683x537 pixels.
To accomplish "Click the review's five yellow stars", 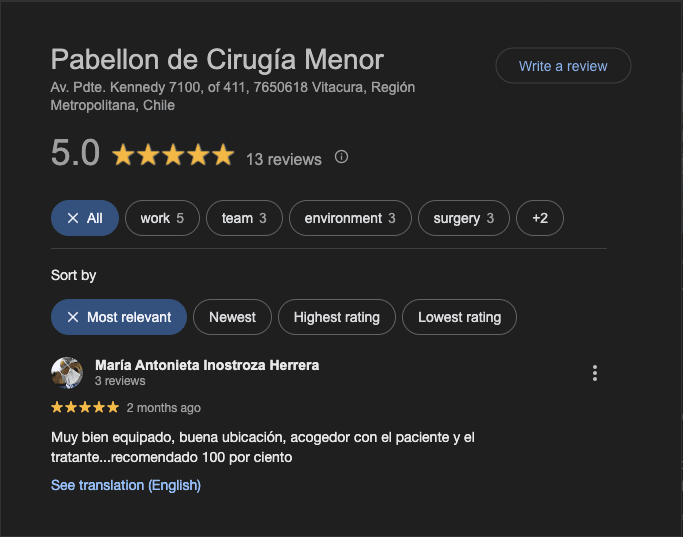I will pos(85,407).
